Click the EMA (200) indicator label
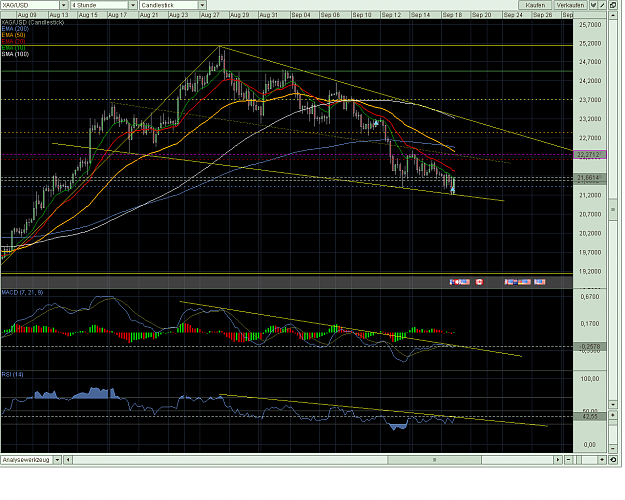This screenshot has height=500, width=625. [14, 29]
